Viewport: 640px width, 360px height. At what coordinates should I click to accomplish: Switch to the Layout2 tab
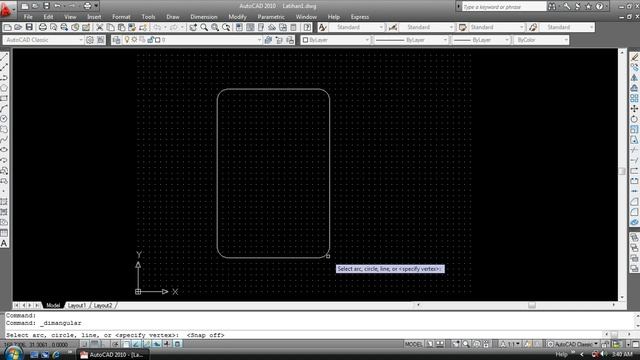pos(102,305)
